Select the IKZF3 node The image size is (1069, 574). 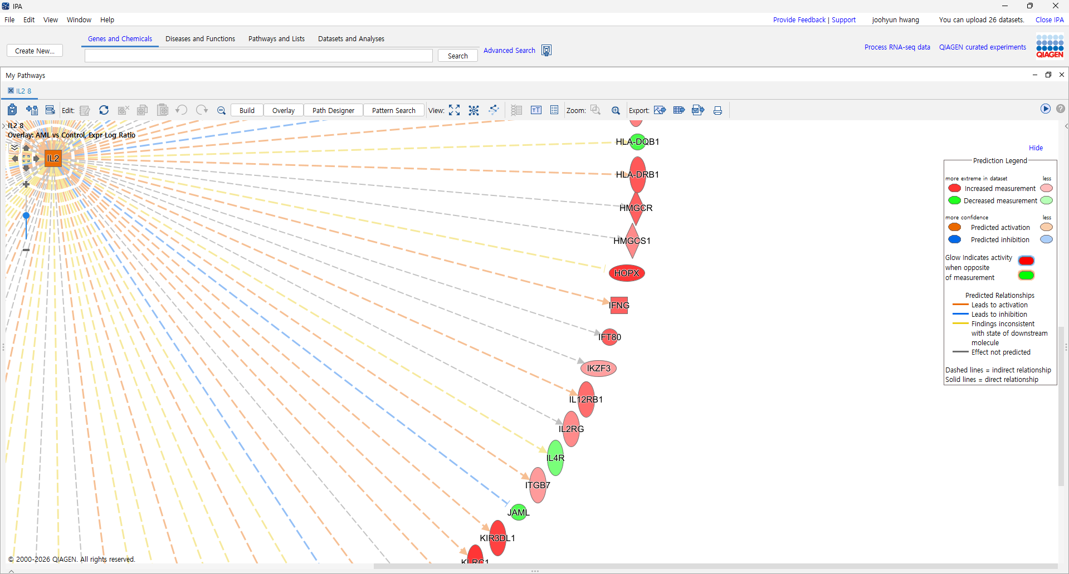coord(599,369)
